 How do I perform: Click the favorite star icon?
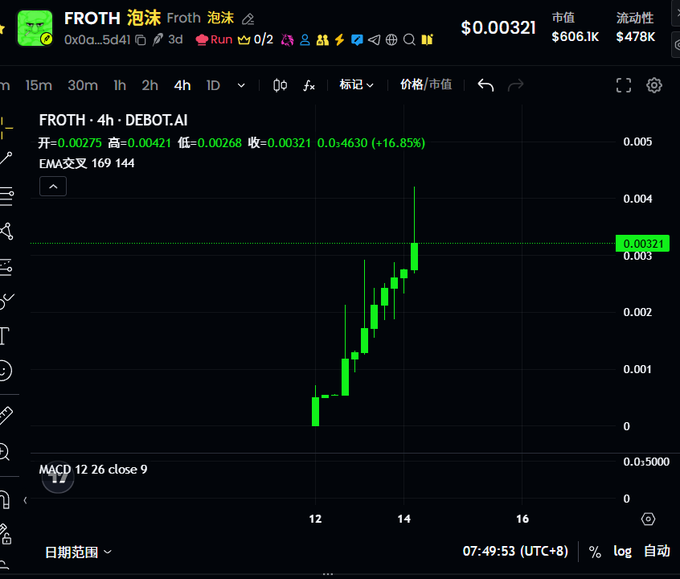[2, 29]
